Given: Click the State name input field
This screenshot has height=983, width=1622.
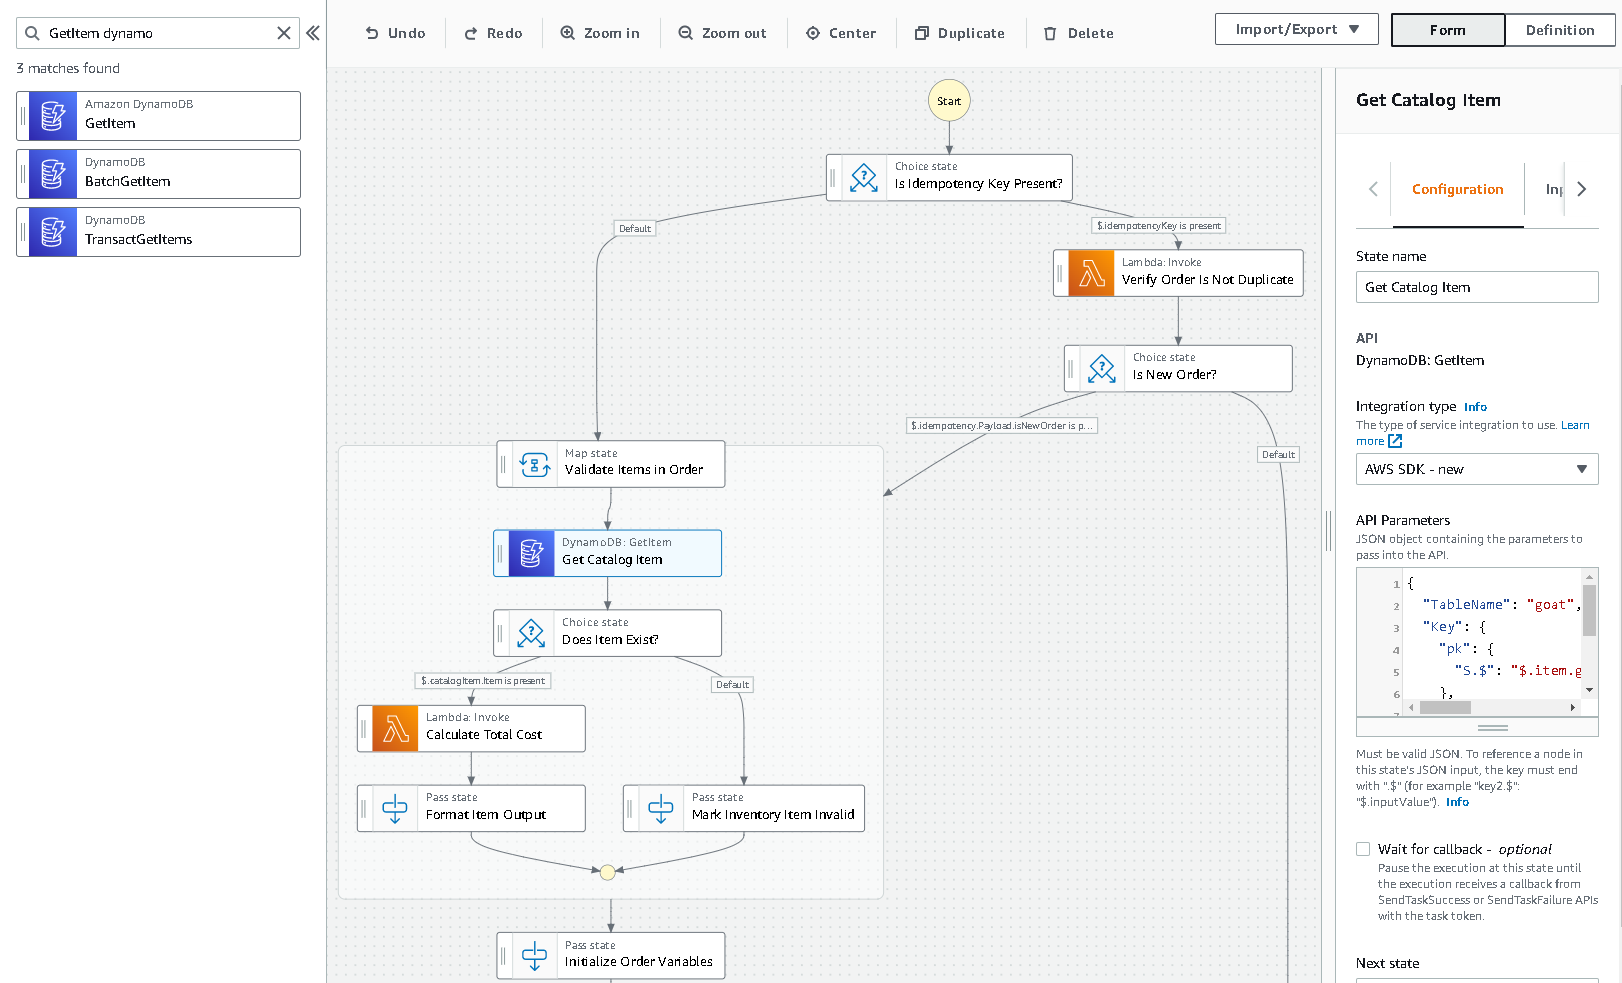Looking at the screenshot, I should tap(1476, 287).
